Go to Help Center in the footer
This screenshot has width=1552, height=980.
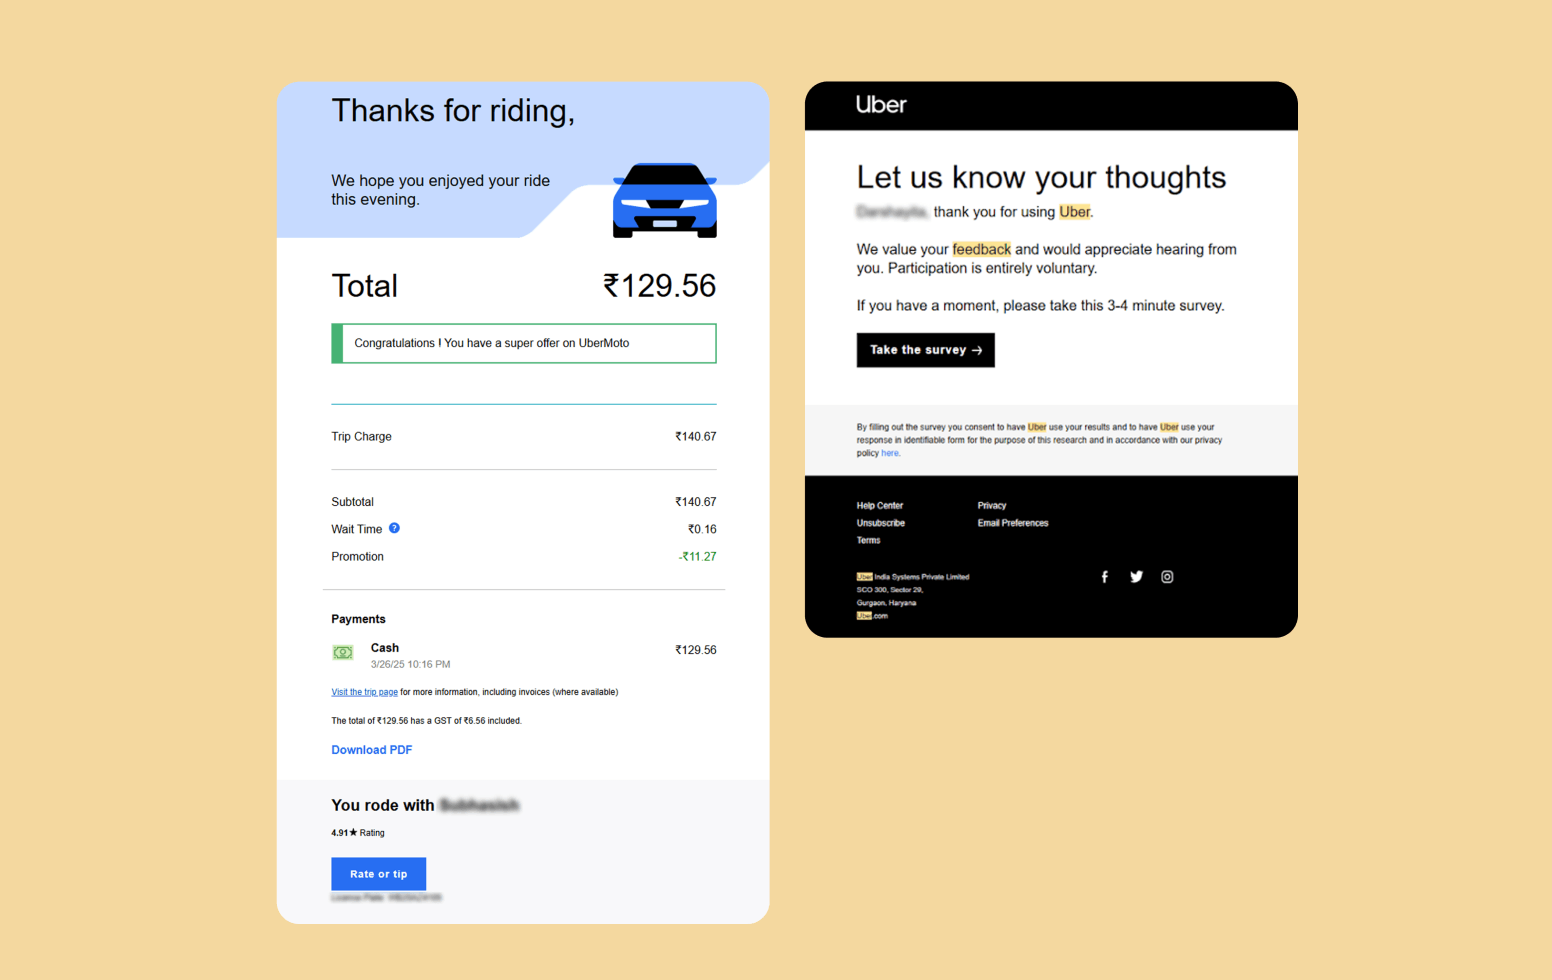(880, 506)
